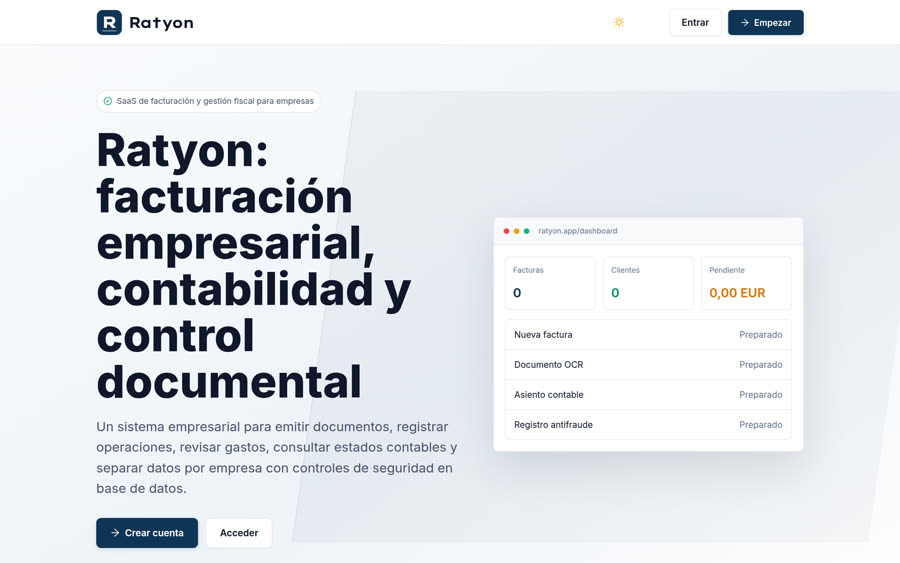This screenshot has height=563, width=900.
Task: Click Preparado status beside Nueva factura
Action: (x=761, y=335)
